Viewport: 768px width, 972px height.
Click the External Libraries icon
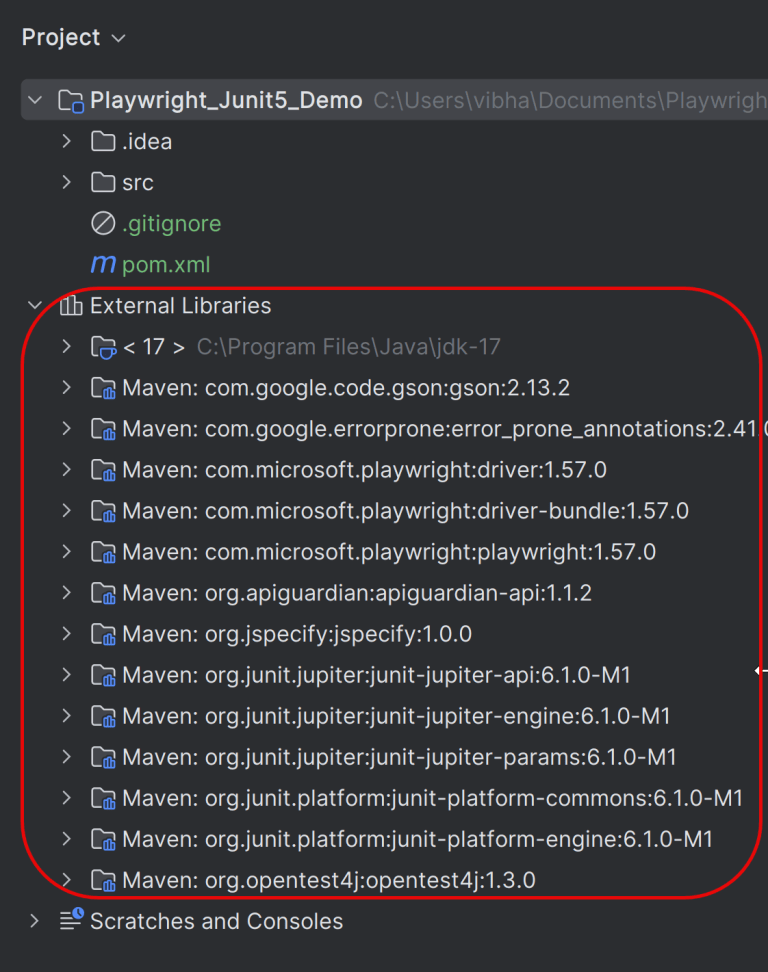(71, 305)
